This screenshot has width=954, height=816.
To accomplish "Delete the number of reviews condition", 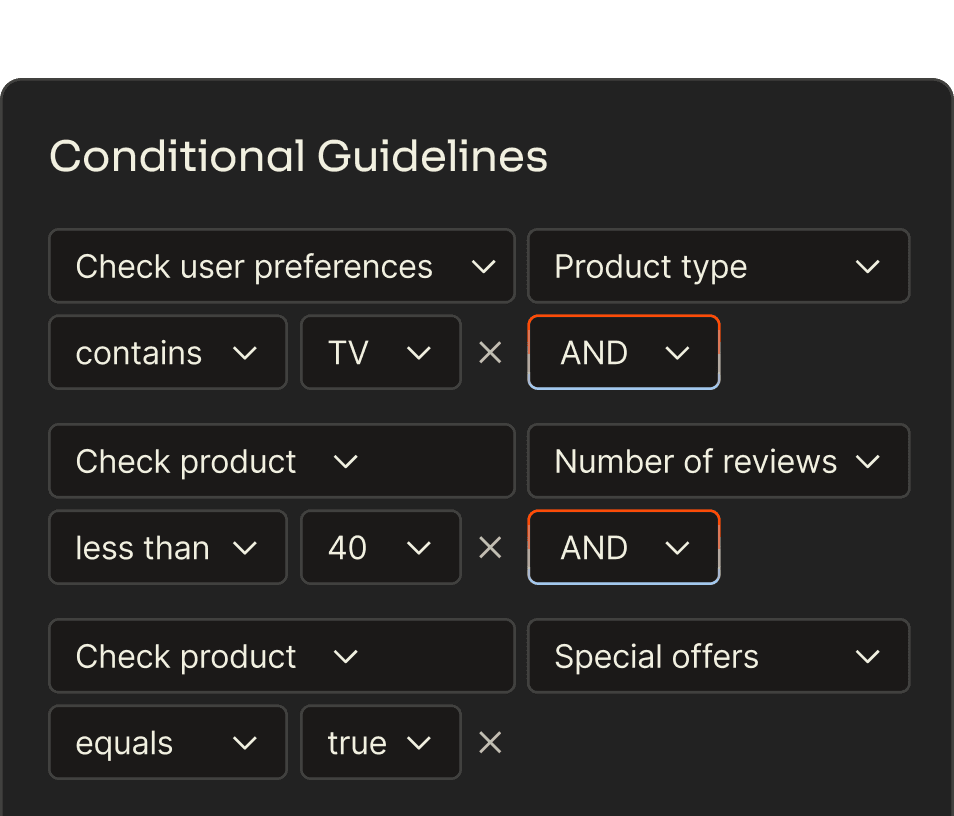I will pyautogui.click(x=489, y=547).
